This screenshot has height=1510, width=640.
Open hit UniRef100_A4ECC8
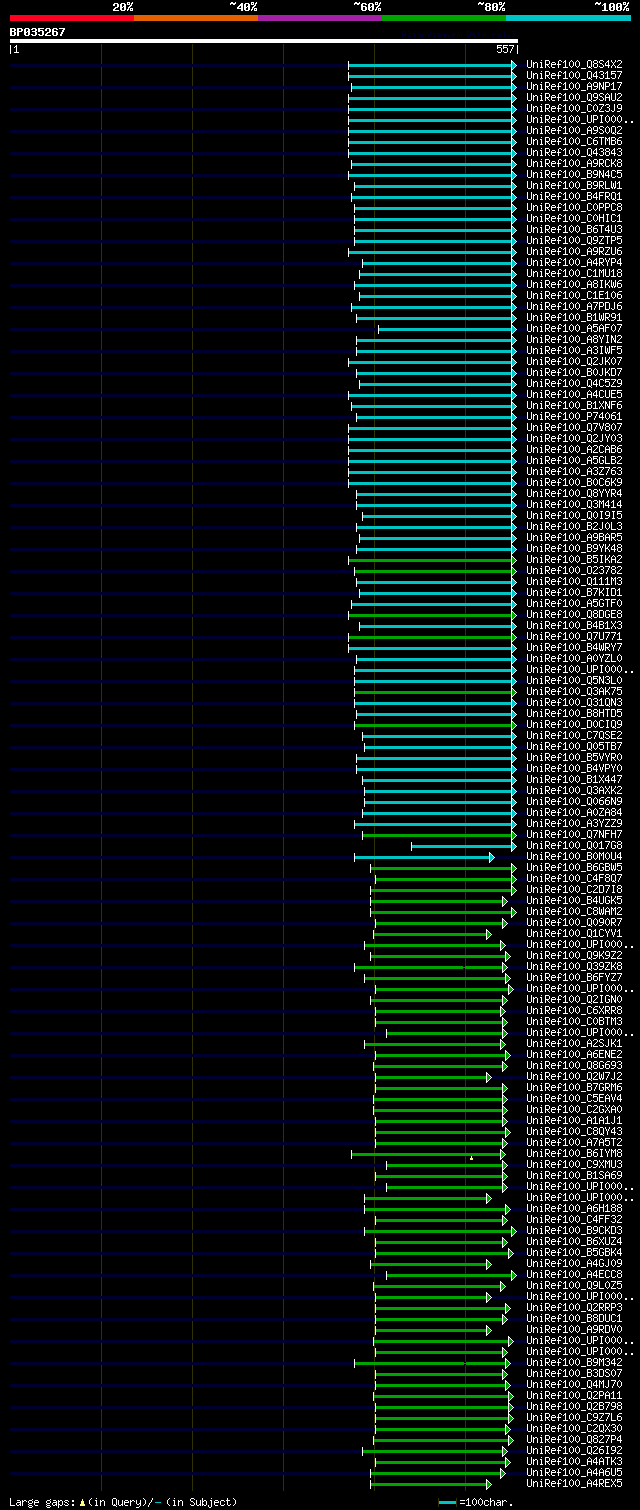click(x=574, y=1274)
